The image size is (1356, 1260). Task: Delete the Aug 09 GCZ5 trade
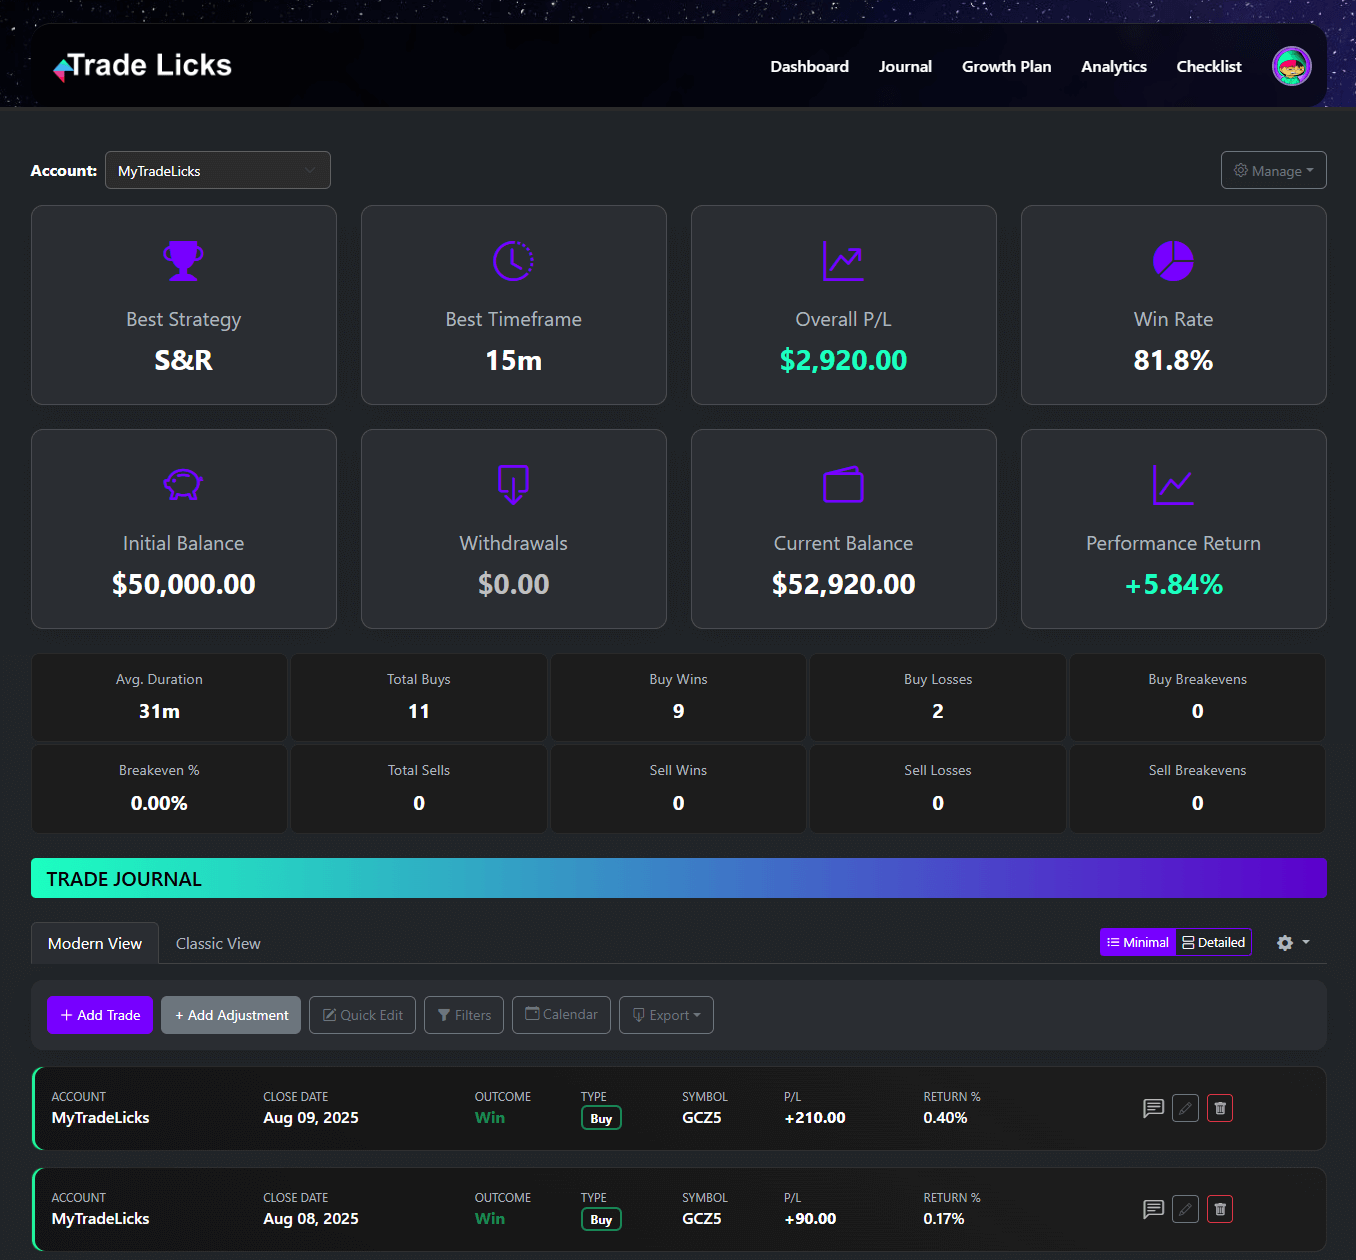1219,1108
